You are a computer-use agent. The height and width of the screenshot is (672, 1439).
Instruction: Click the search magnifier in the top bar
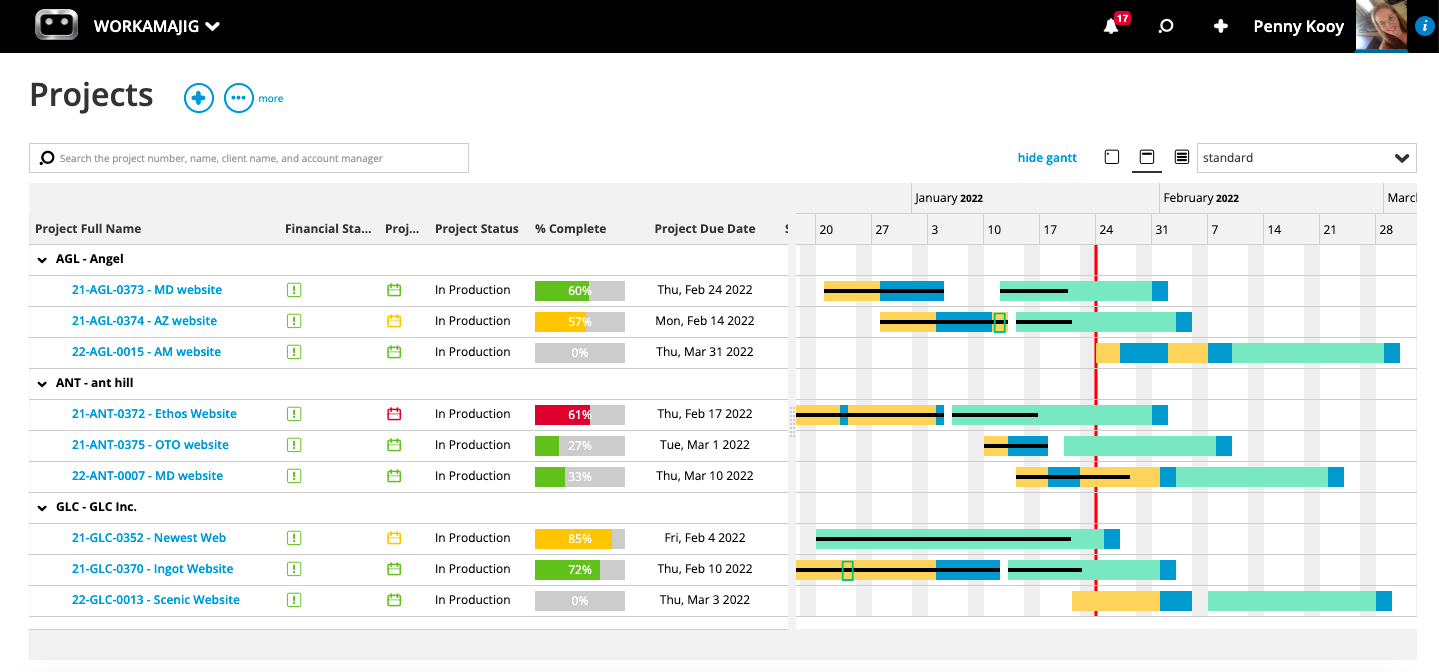[x=1165, y=26]
